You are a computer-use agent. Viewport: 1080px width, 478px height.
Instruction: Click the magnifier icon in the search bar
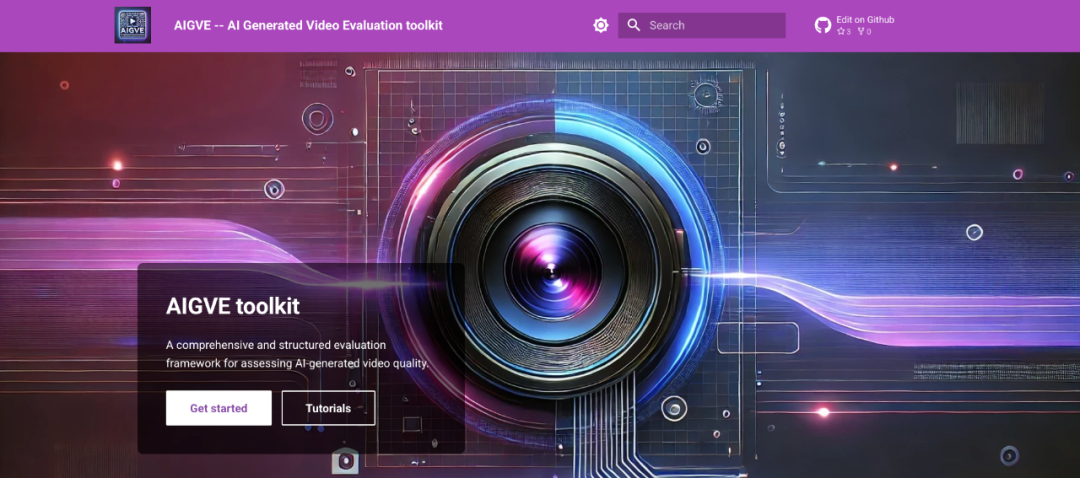(x=634, y=25)
